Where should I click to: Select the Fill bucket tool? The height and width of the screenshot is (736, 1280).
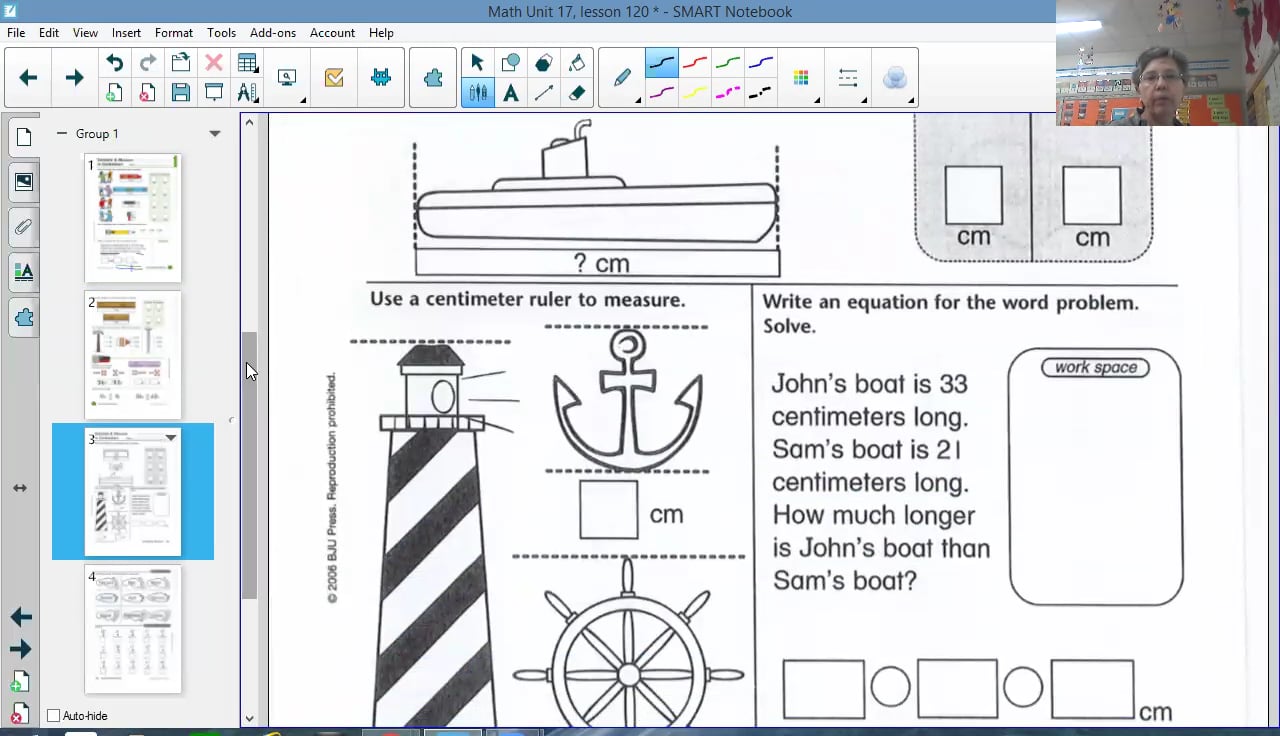pyautogui.click(x=577, y=63)
